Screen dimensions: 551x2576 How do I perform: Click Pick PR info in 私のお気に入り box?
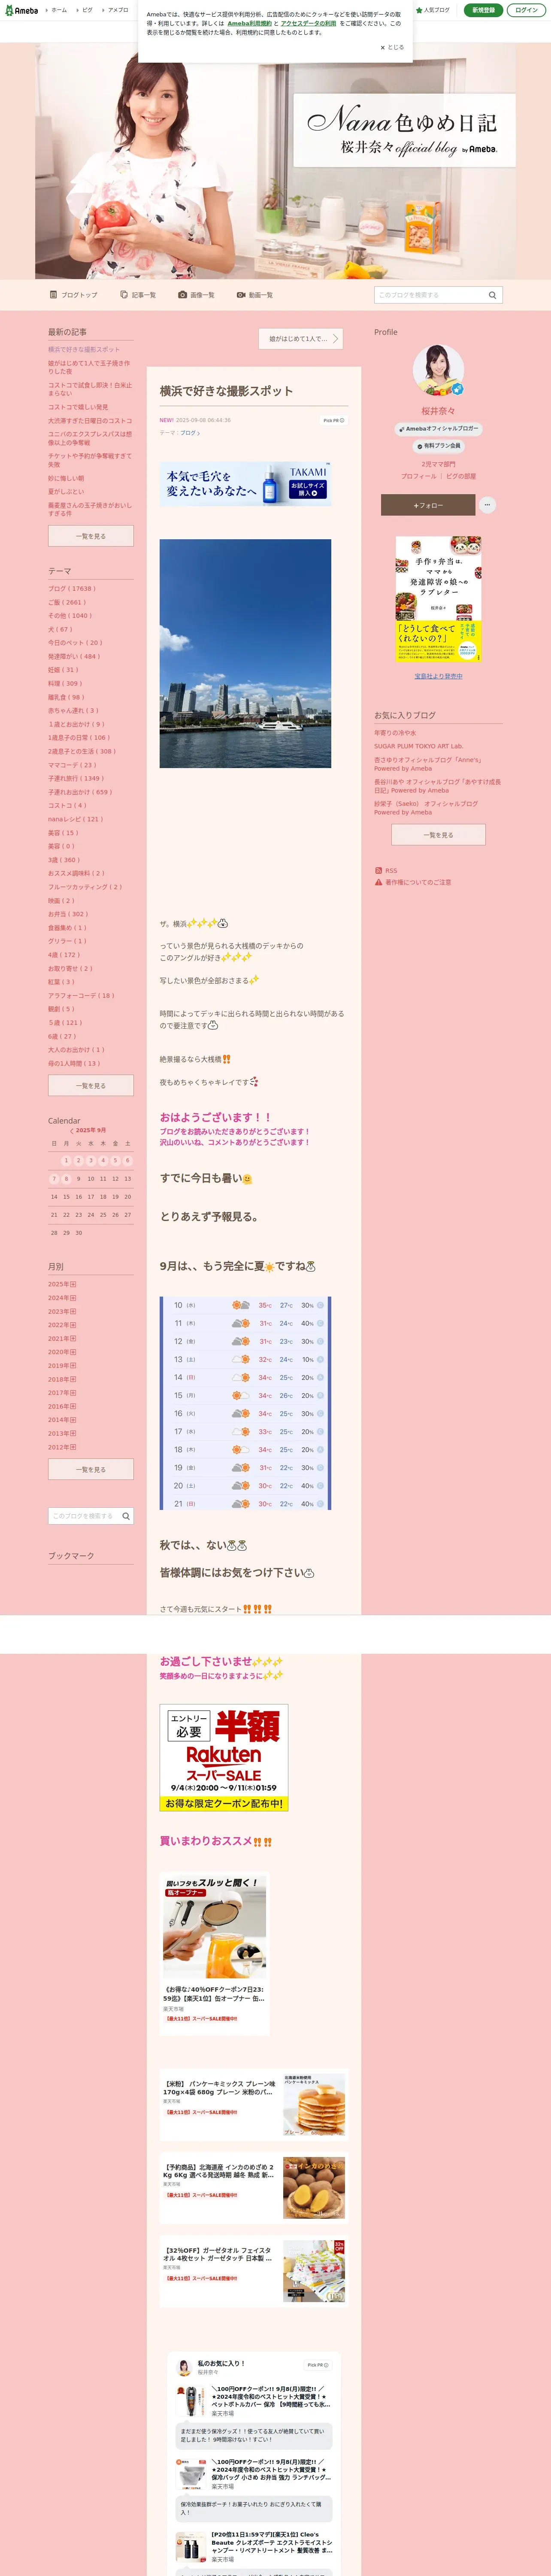(x=318, y=2365)
